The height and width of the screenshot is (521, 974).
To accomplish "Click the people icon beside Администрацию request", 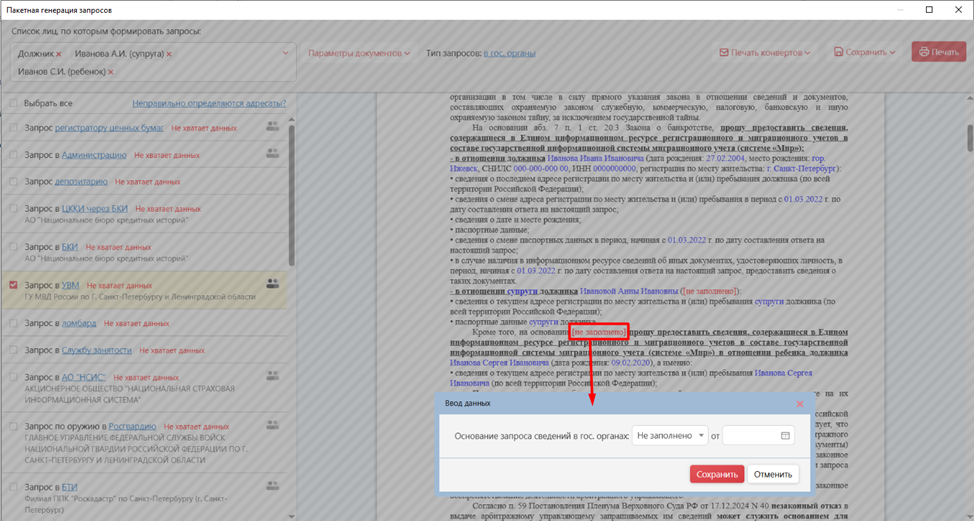I will tap(272, 154).
